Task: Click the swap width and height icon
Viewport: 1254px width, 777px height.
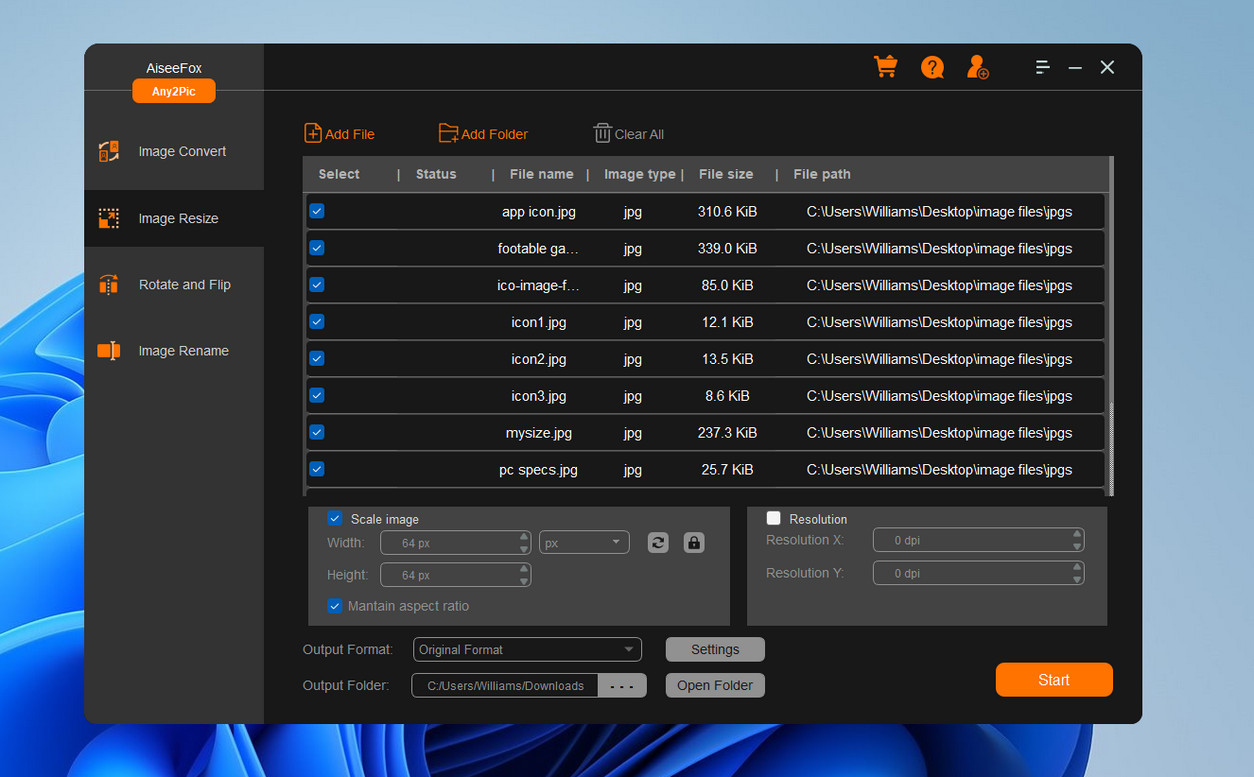Action: tap(658, 542)
